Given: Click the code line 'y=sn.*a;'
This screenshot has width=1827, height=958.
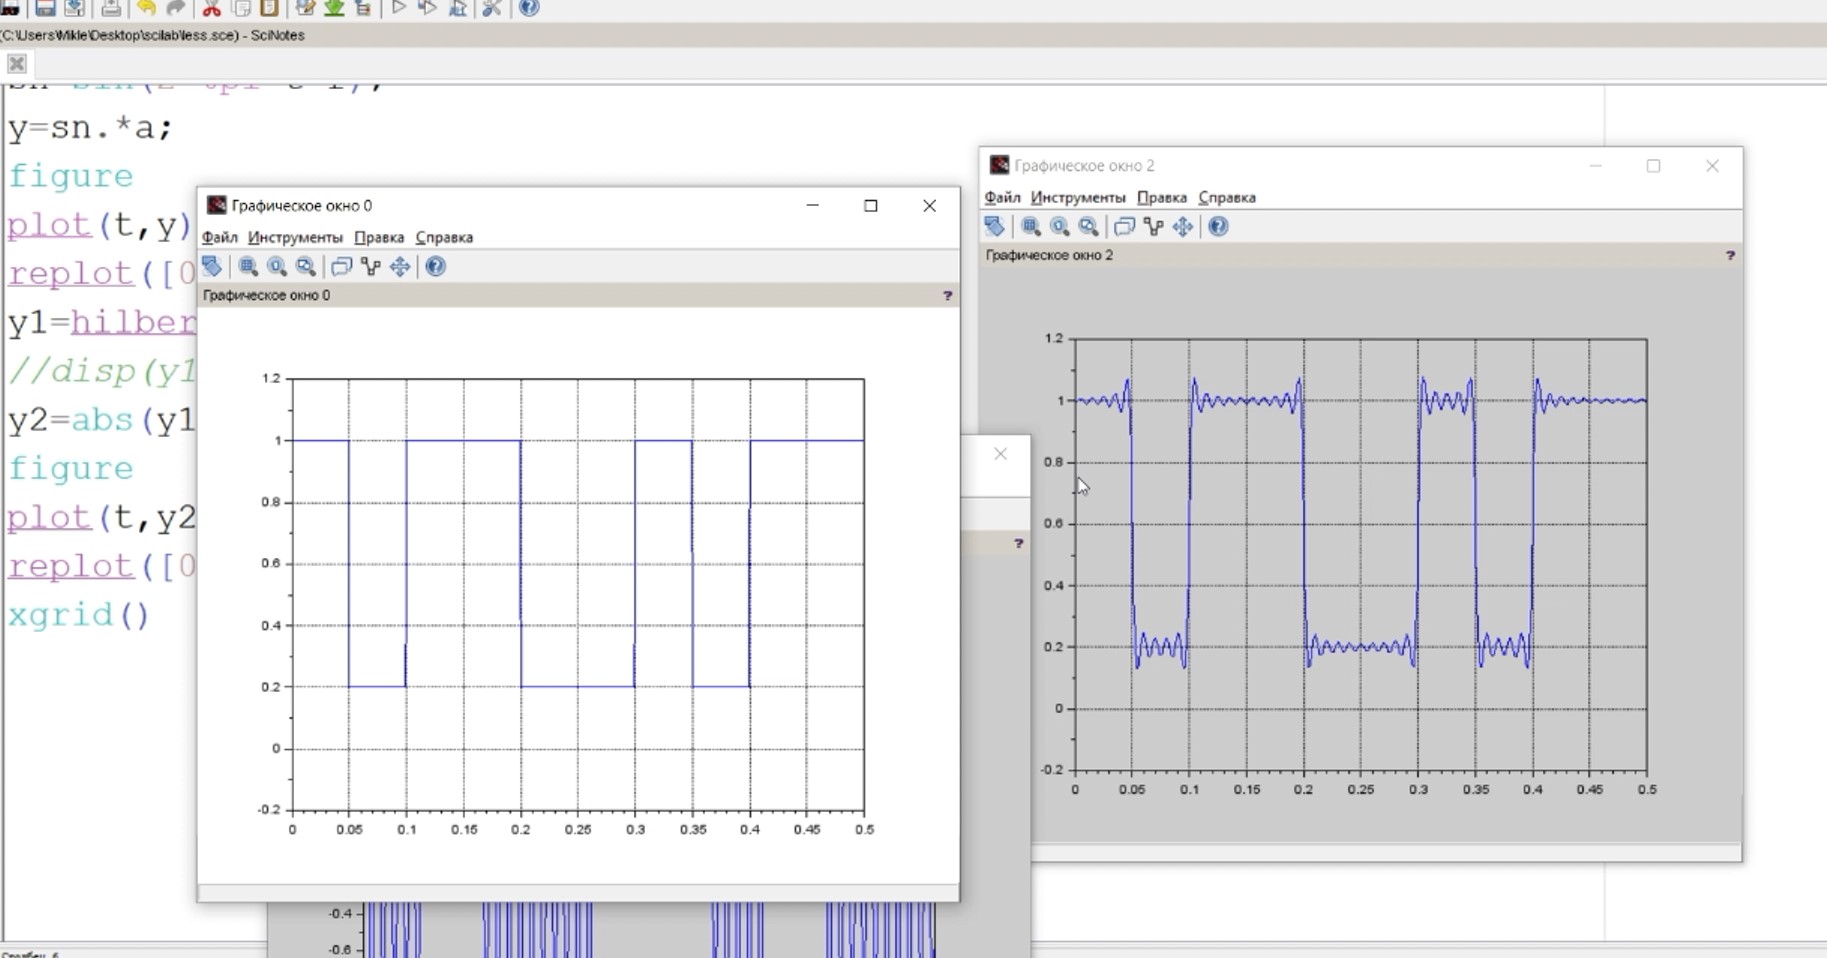Looking at the screenshot, I should coord(91,128).
